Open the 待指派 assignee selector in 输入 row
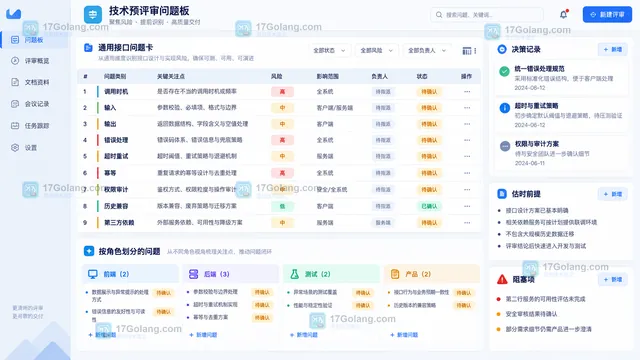The image size is (640, 360). [x=383, y=108]
